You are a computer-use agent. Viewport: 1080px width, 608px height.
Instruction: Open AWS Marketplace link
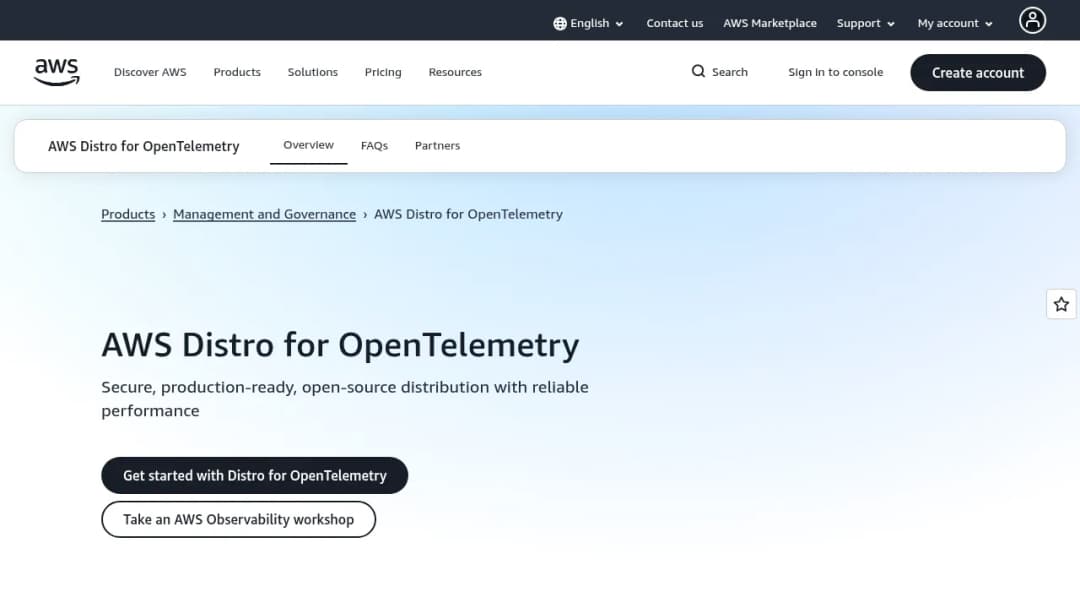(x=769, y=23)
